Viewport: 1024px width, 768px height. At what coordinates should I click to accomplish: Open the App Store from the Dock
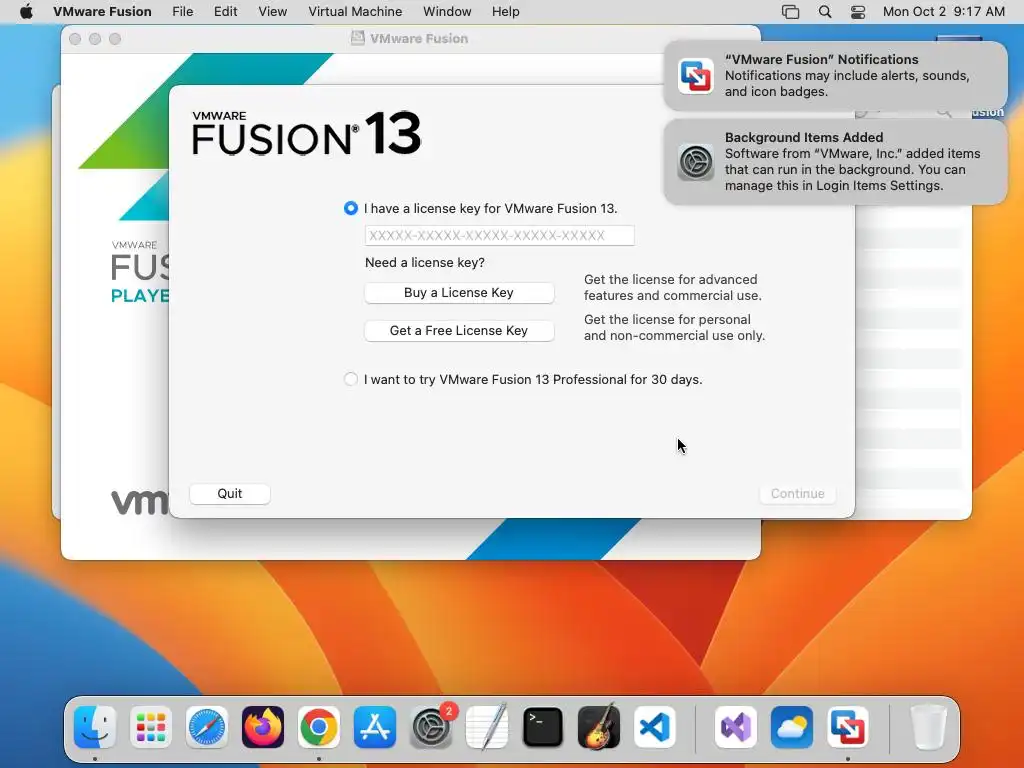[375, 727]
